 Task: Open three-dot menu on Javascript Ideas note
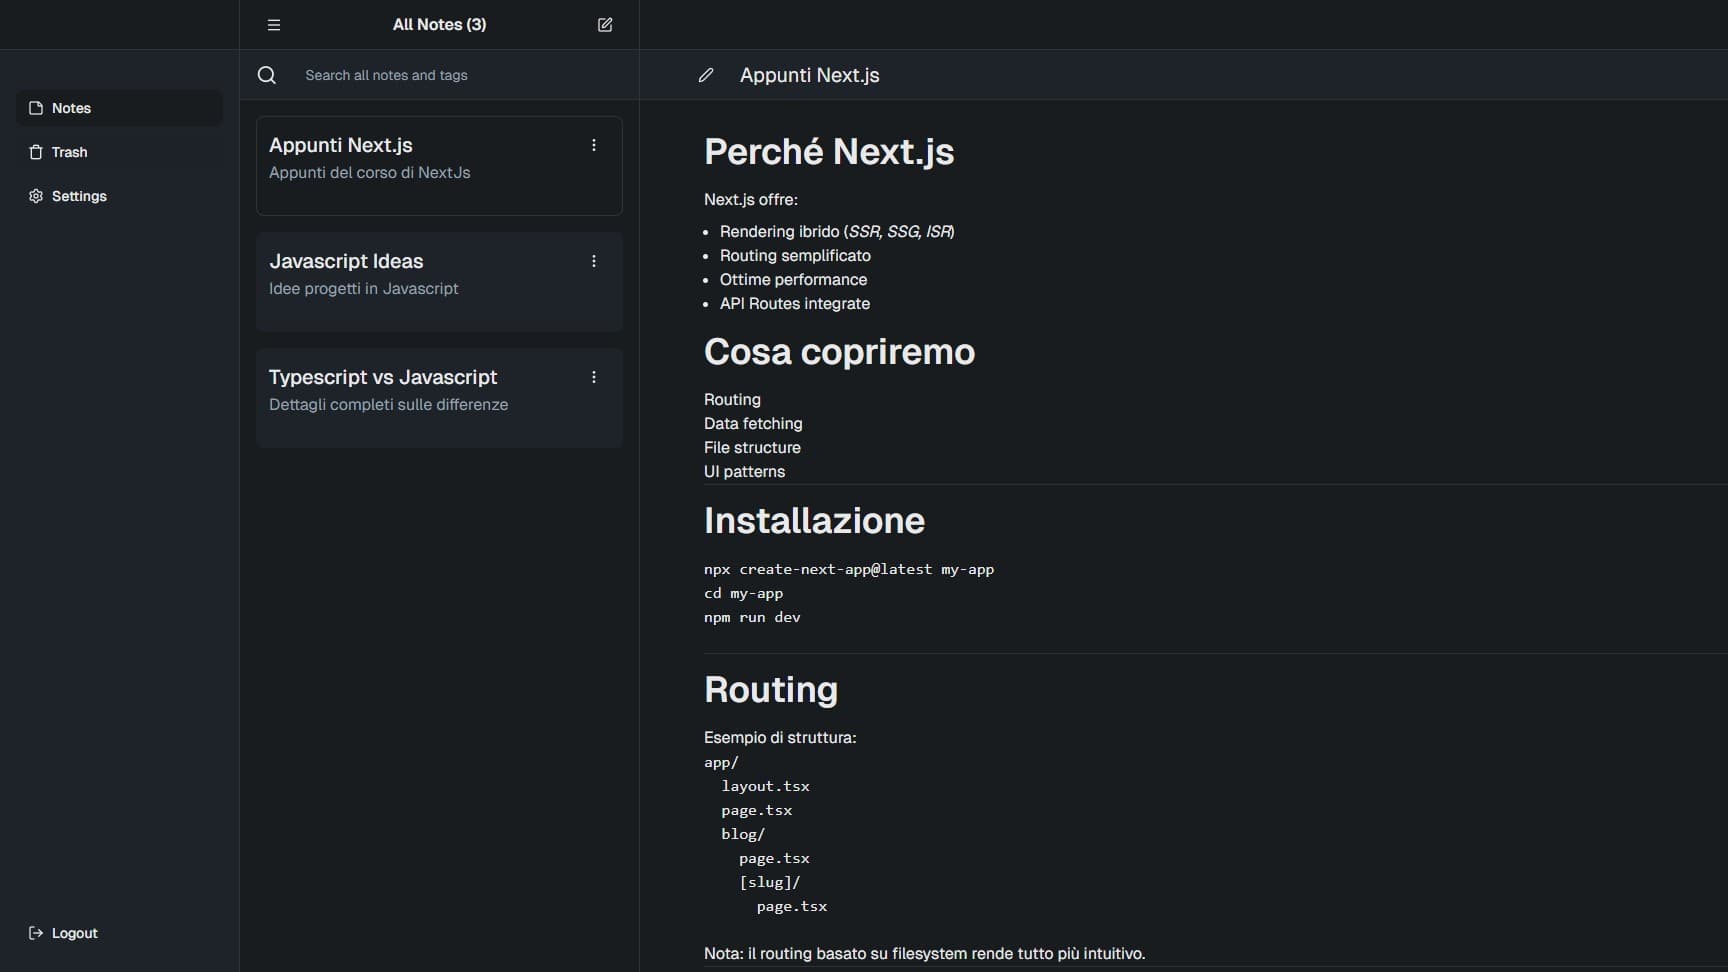click(x=594, y=261)
